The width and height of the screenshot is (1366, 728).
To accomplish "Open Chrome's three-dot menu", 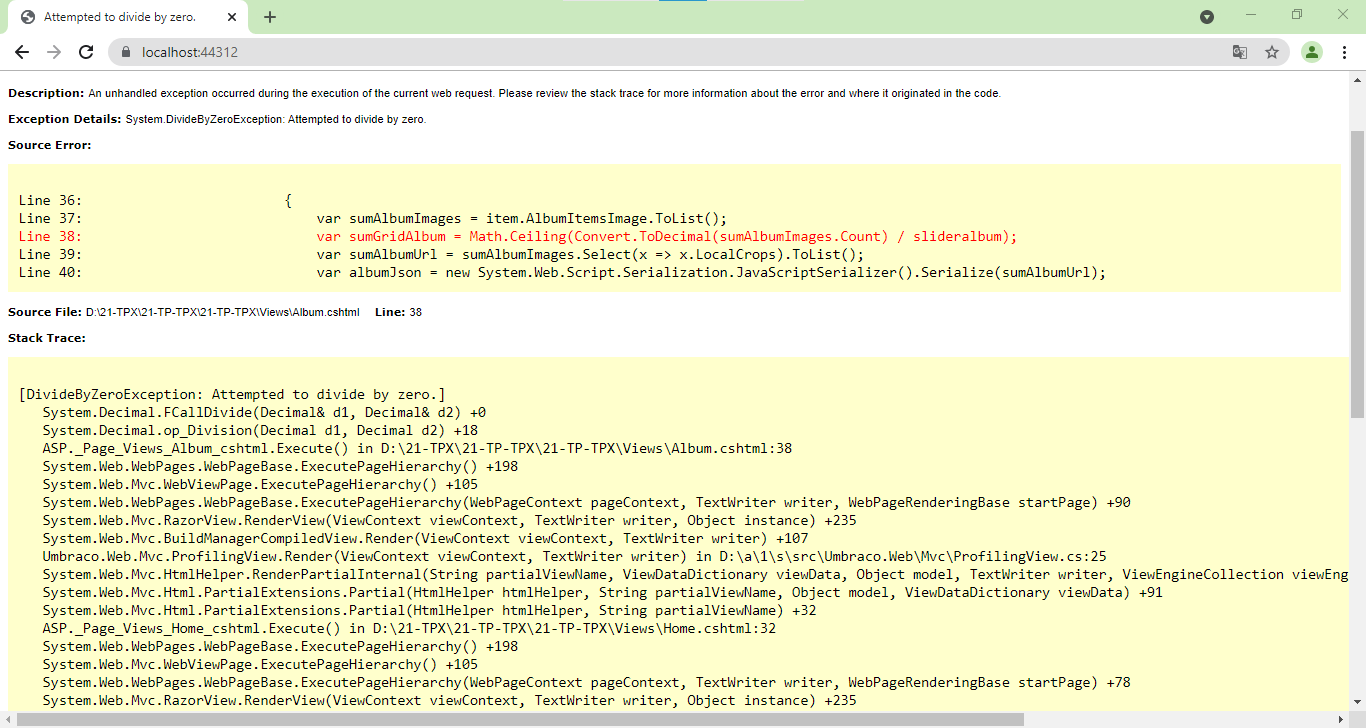I will (1345, 52).
